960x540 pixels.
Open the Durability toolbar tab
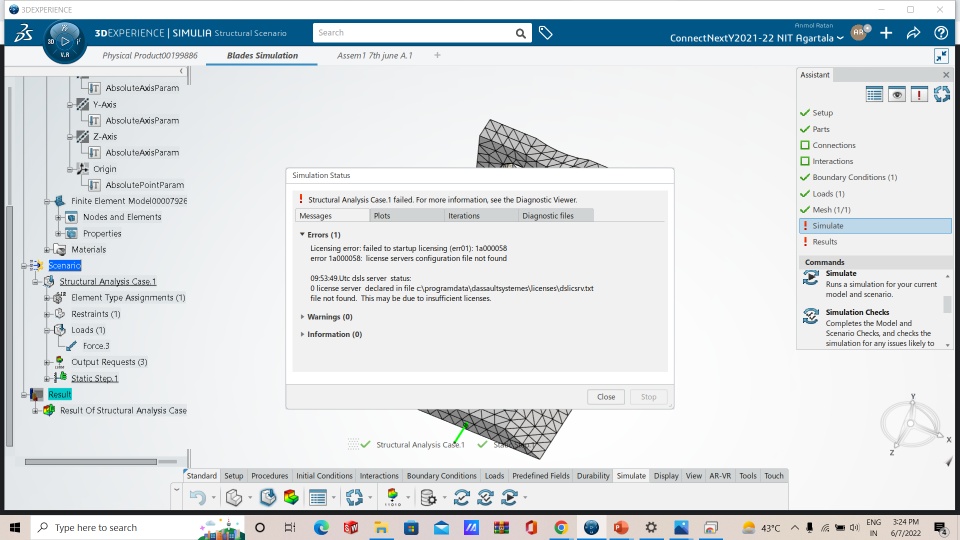(x=593, y=476)
